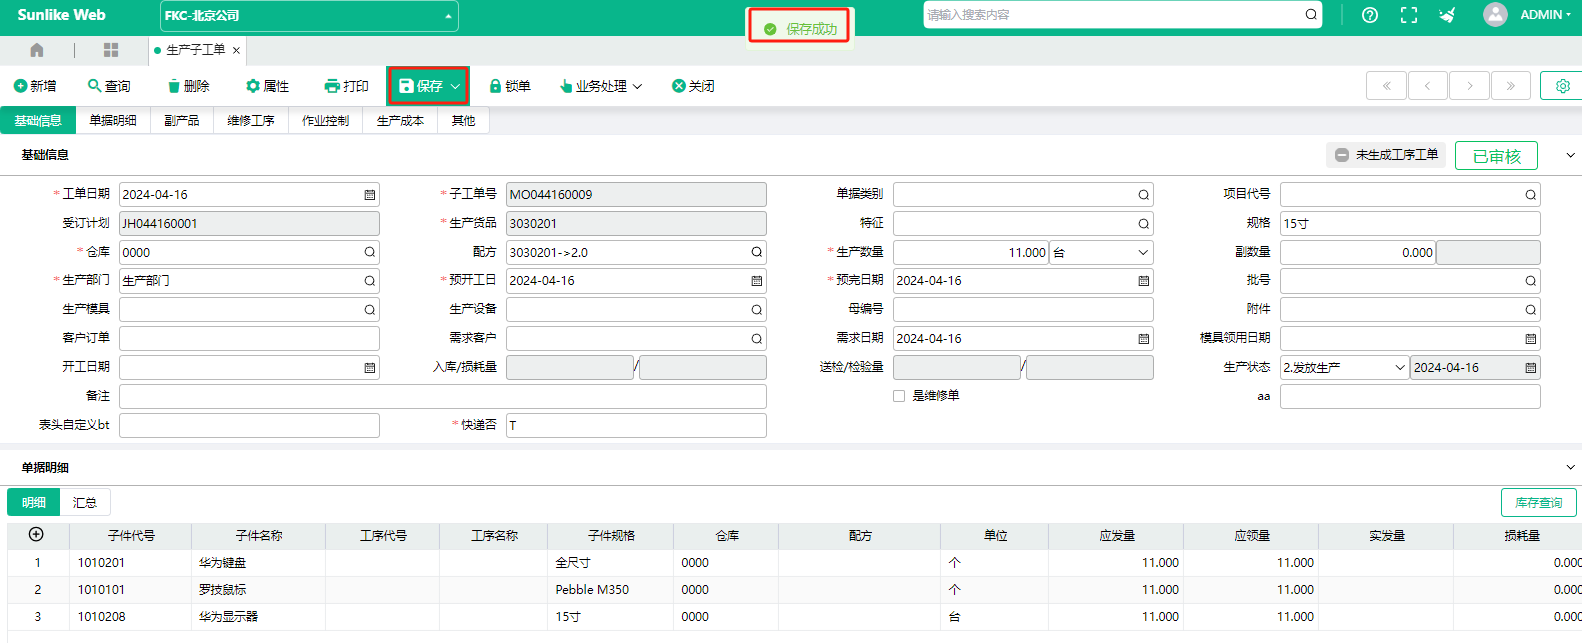Add a row with the plus icon in 明细 table
Viewport: 1582px width, 643px height.
tap(36, 535)
